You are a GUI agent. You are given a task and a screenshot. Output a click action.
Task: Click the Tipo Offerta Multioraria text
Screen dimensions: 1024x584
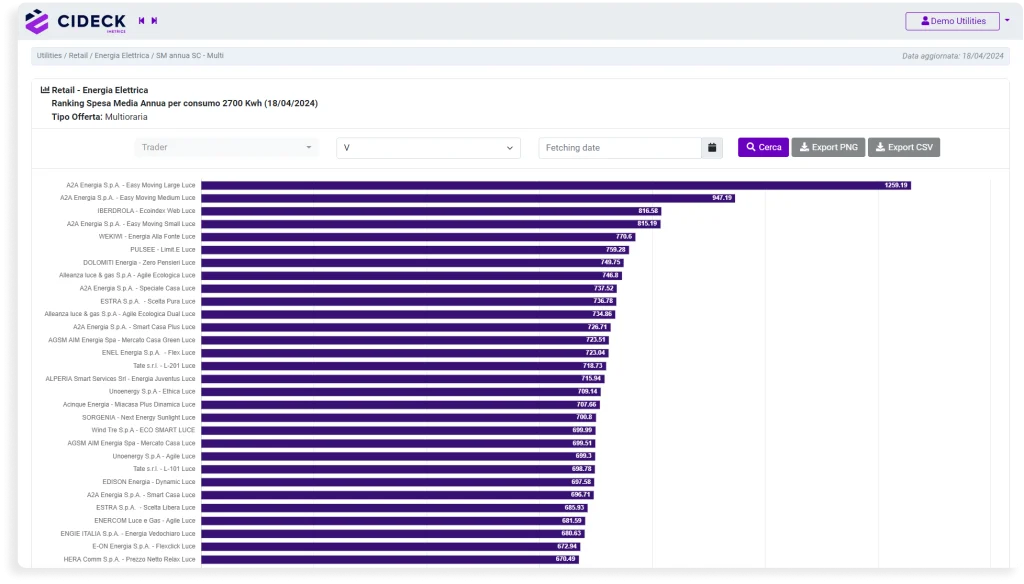(99, 117)
